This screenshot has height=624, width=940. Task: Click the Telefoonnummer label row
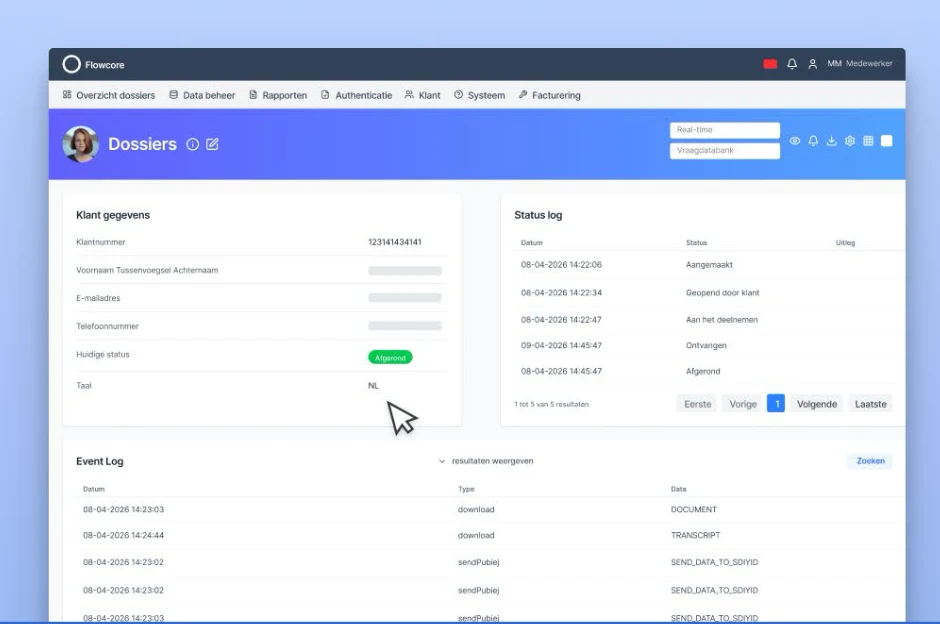[x=261, y=326]
